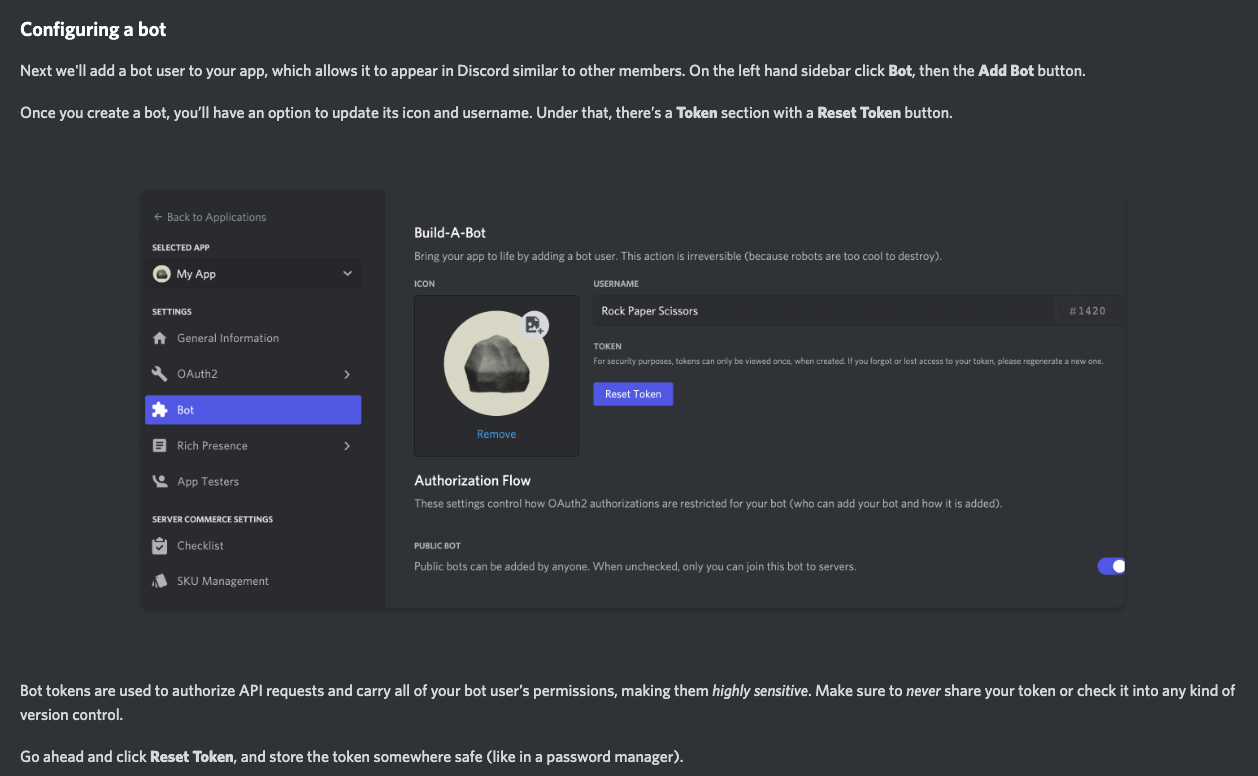Click the Rich Presence document icon
The height and width of the screenshot is (776, 1258).
[x=159, y=446]
